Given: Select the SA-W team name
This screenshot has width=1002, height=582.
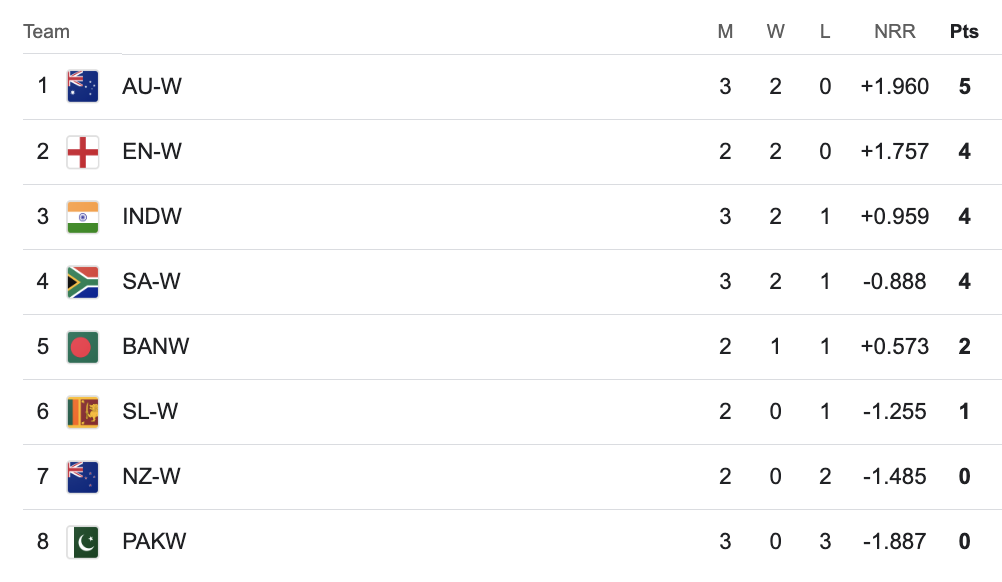Looking at the screenshot, I should click(151, 282).
